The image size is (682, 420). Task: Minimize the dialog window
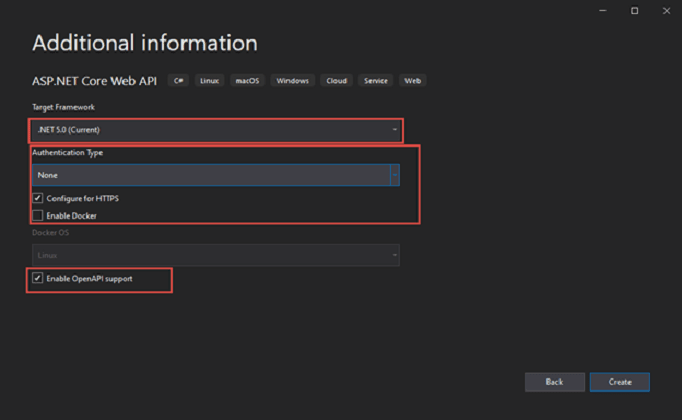(x=605, y=11)
